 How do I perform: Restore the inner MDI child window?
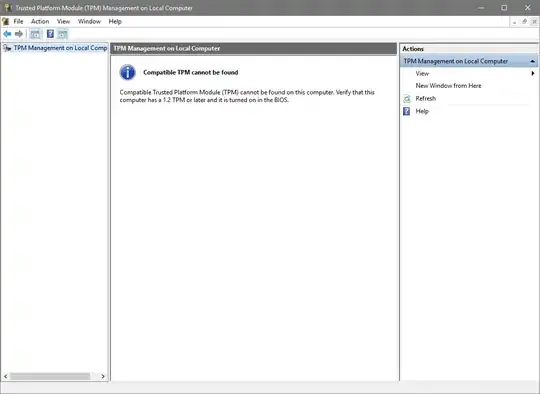(x=524, y=22)
